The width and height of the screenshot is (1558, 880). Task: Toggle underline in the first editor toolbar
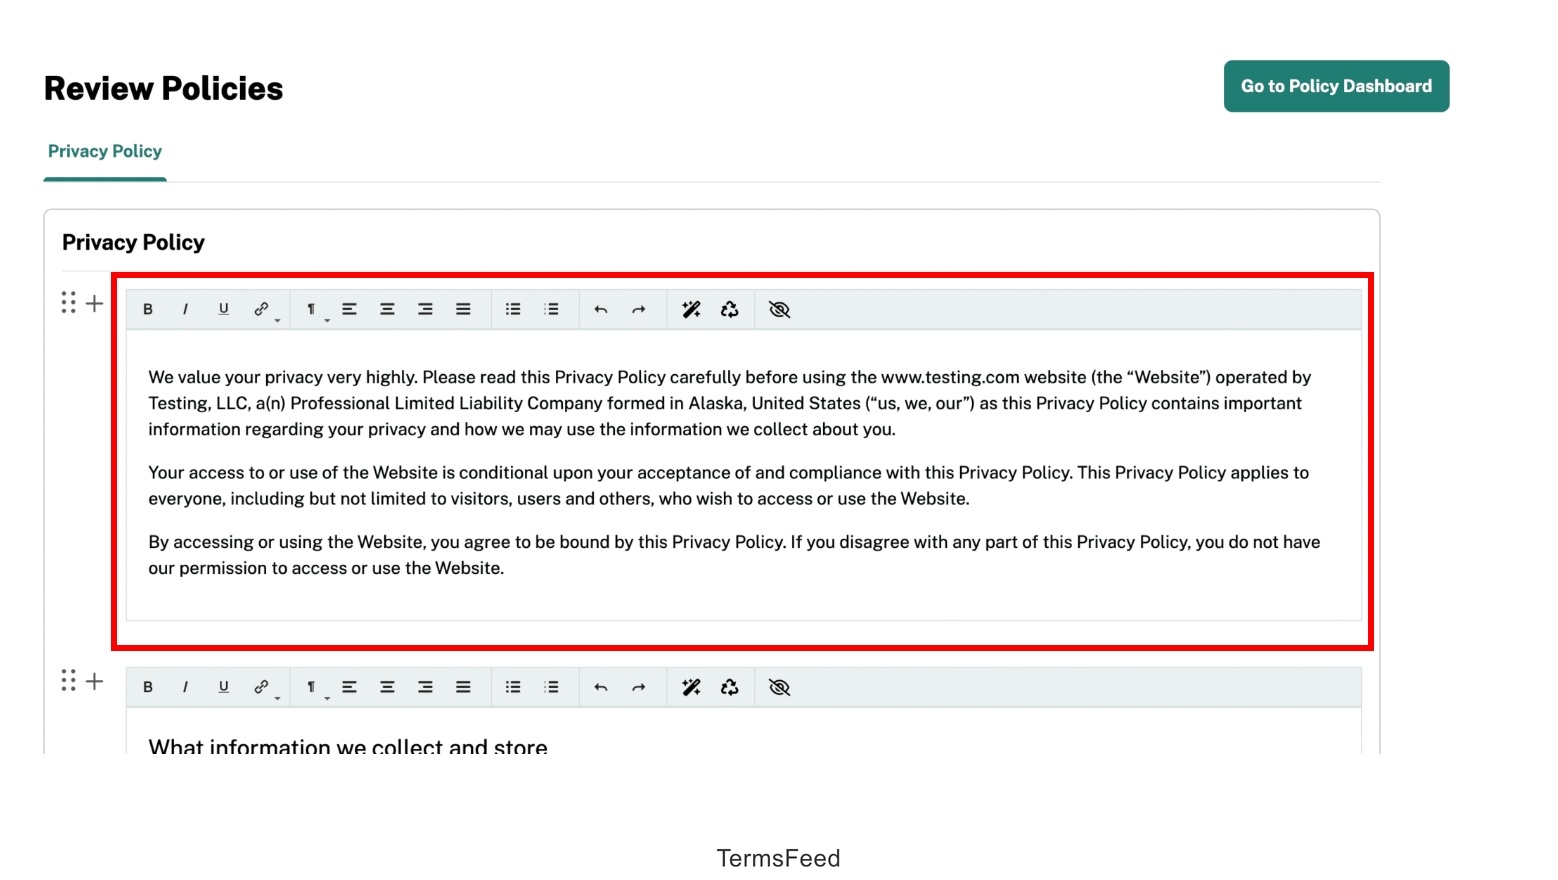pyautogui.click(x=223, y=309)
